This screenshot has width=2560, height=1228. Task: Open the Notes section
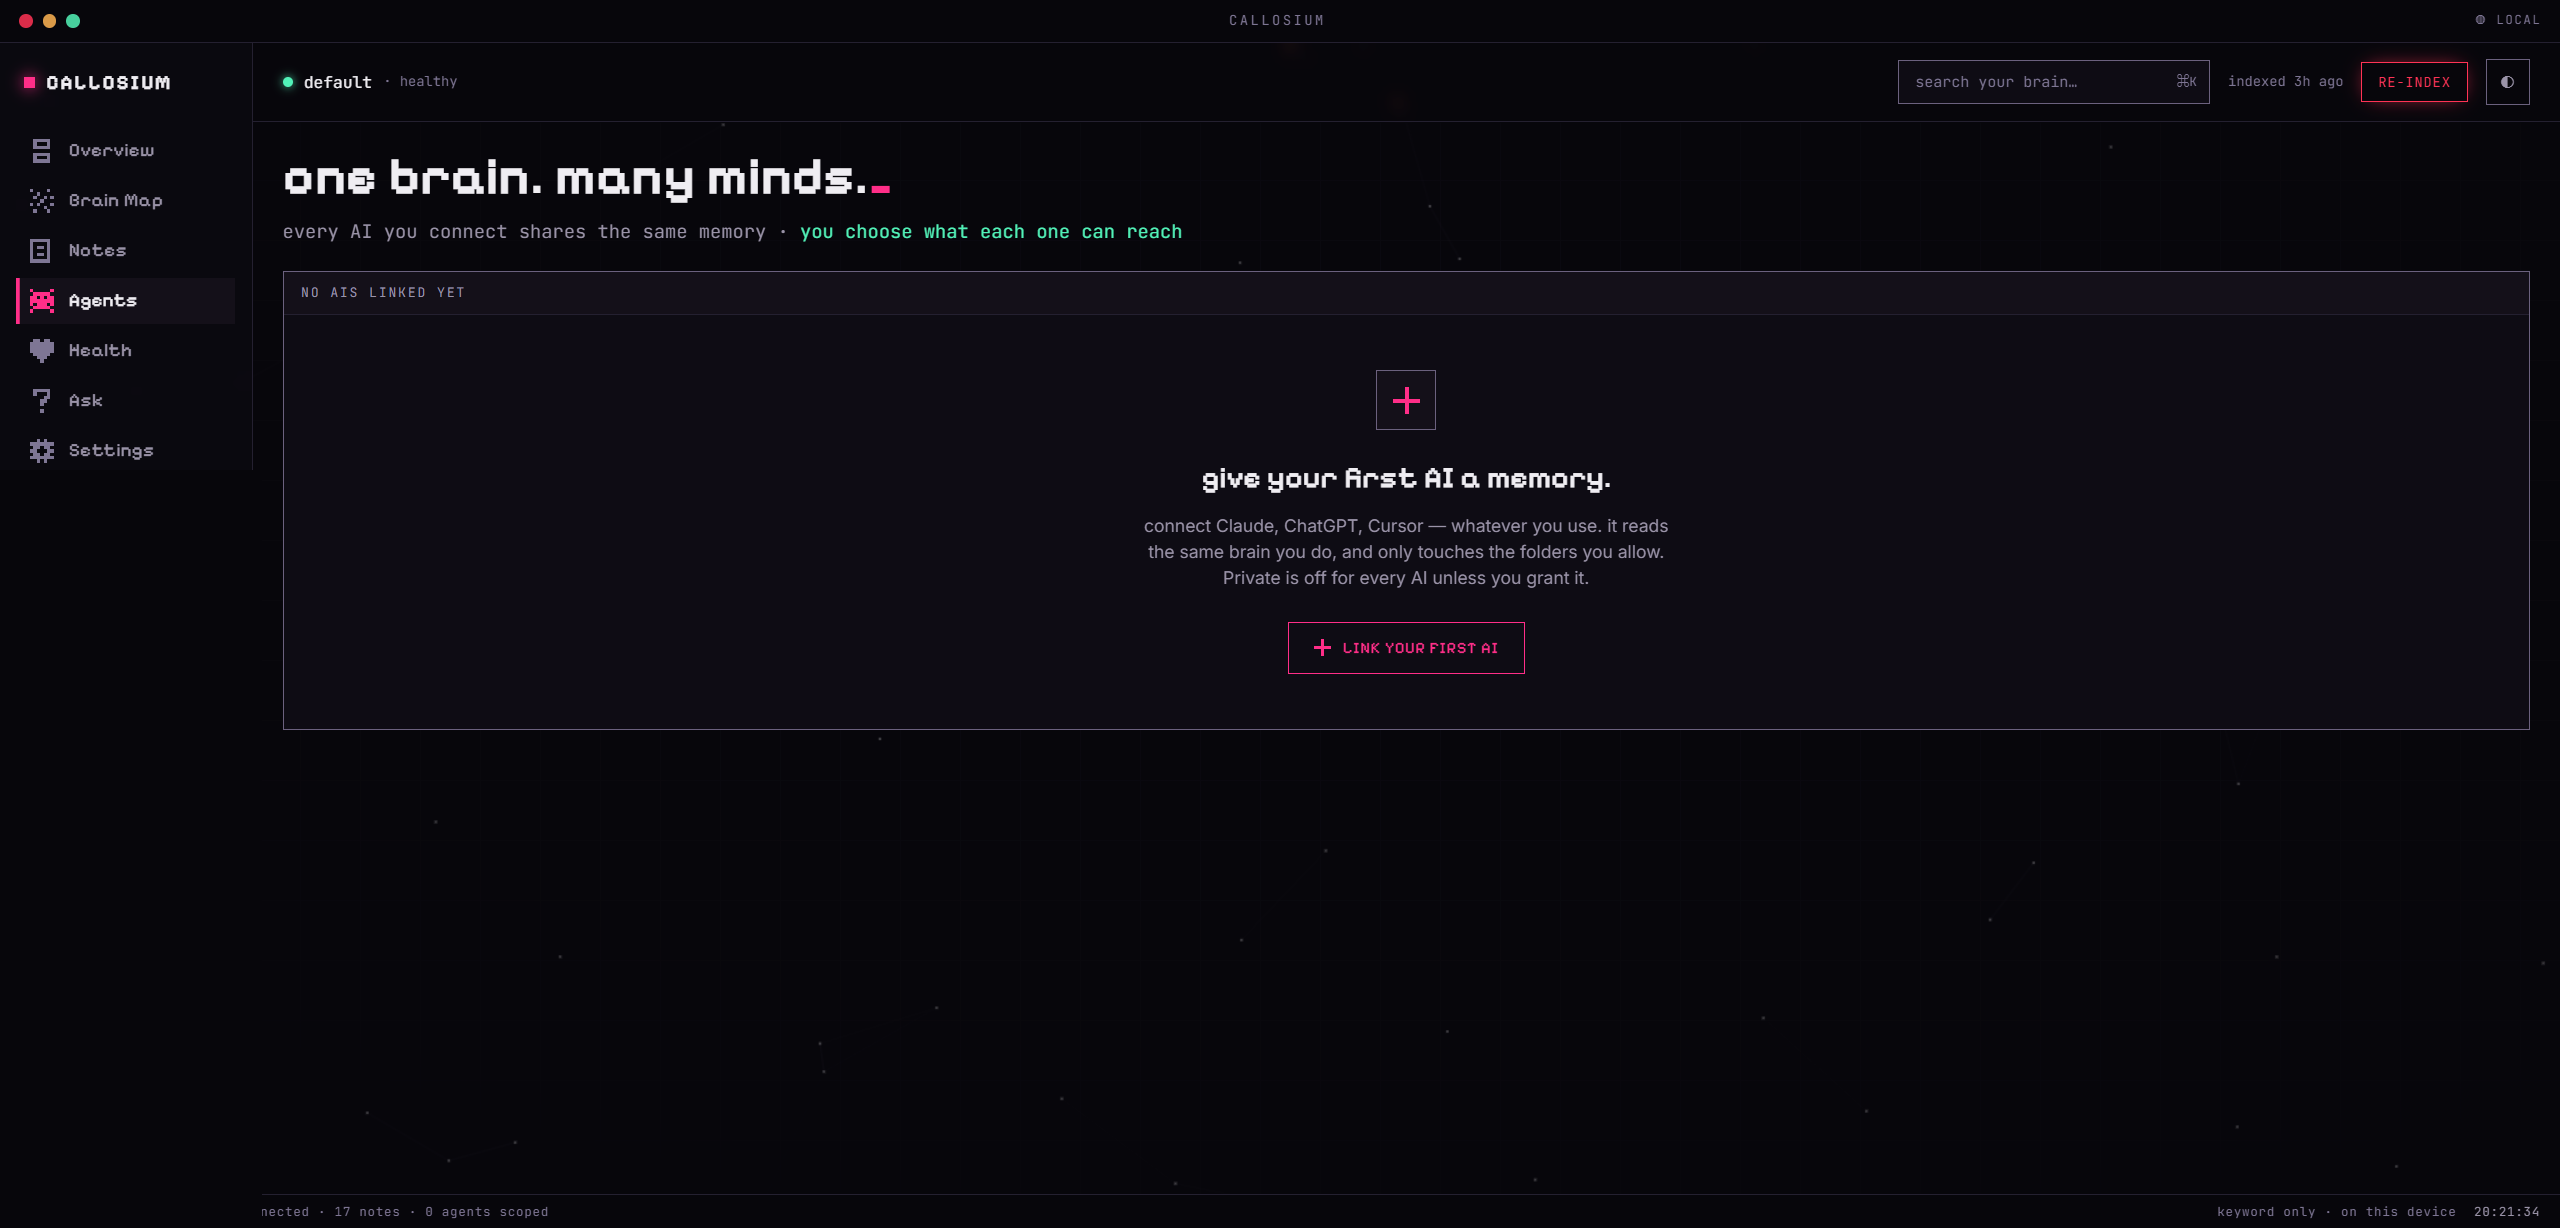[x=126, y=250]
